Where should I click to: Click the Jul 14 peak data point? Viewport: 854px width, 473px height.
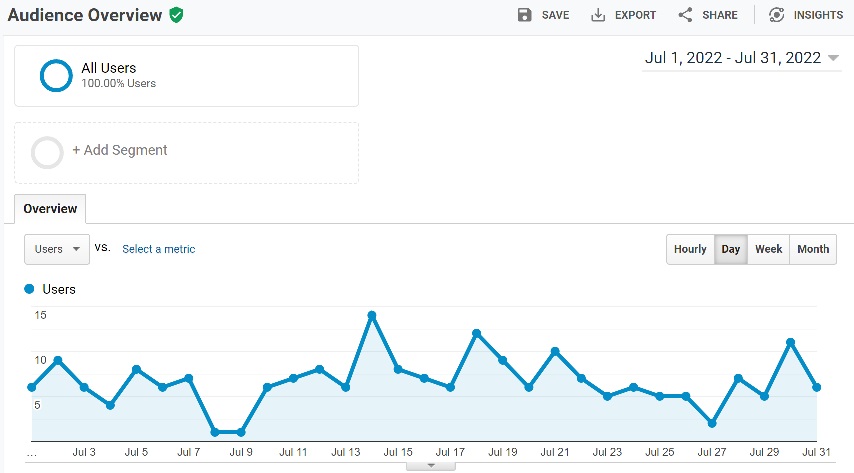pos(371,315)
